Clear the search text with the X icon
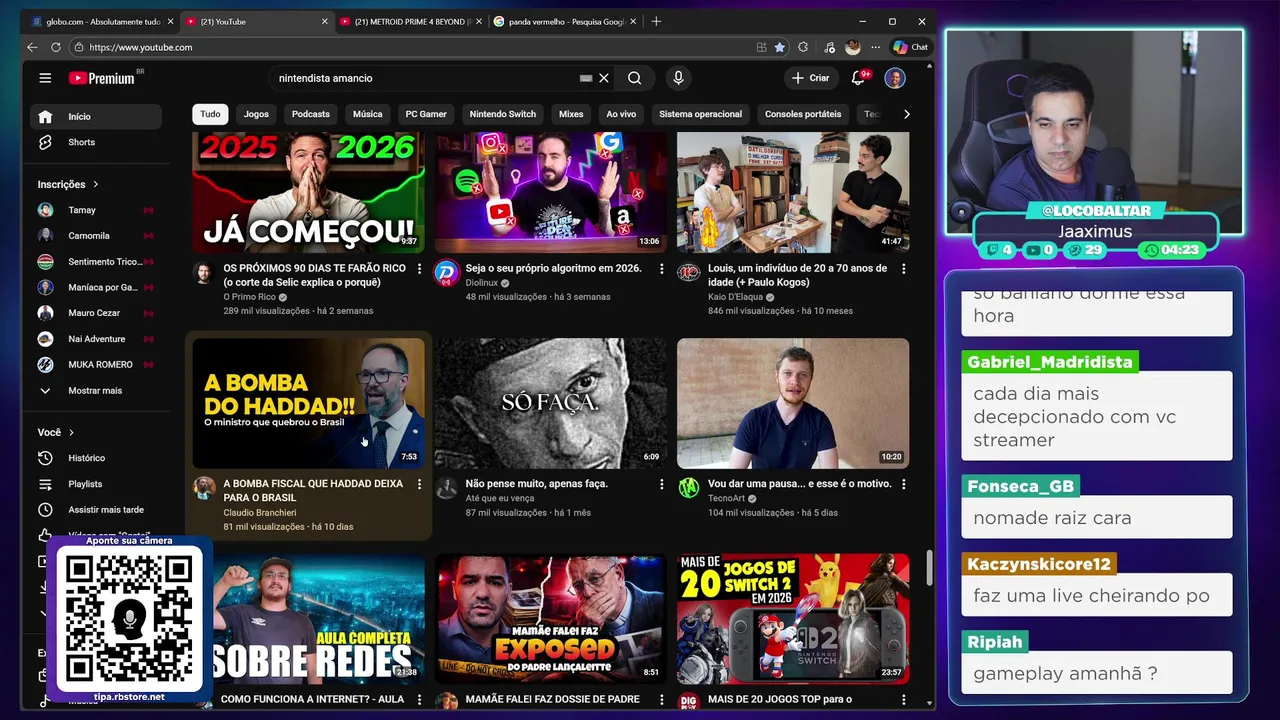 604,78
